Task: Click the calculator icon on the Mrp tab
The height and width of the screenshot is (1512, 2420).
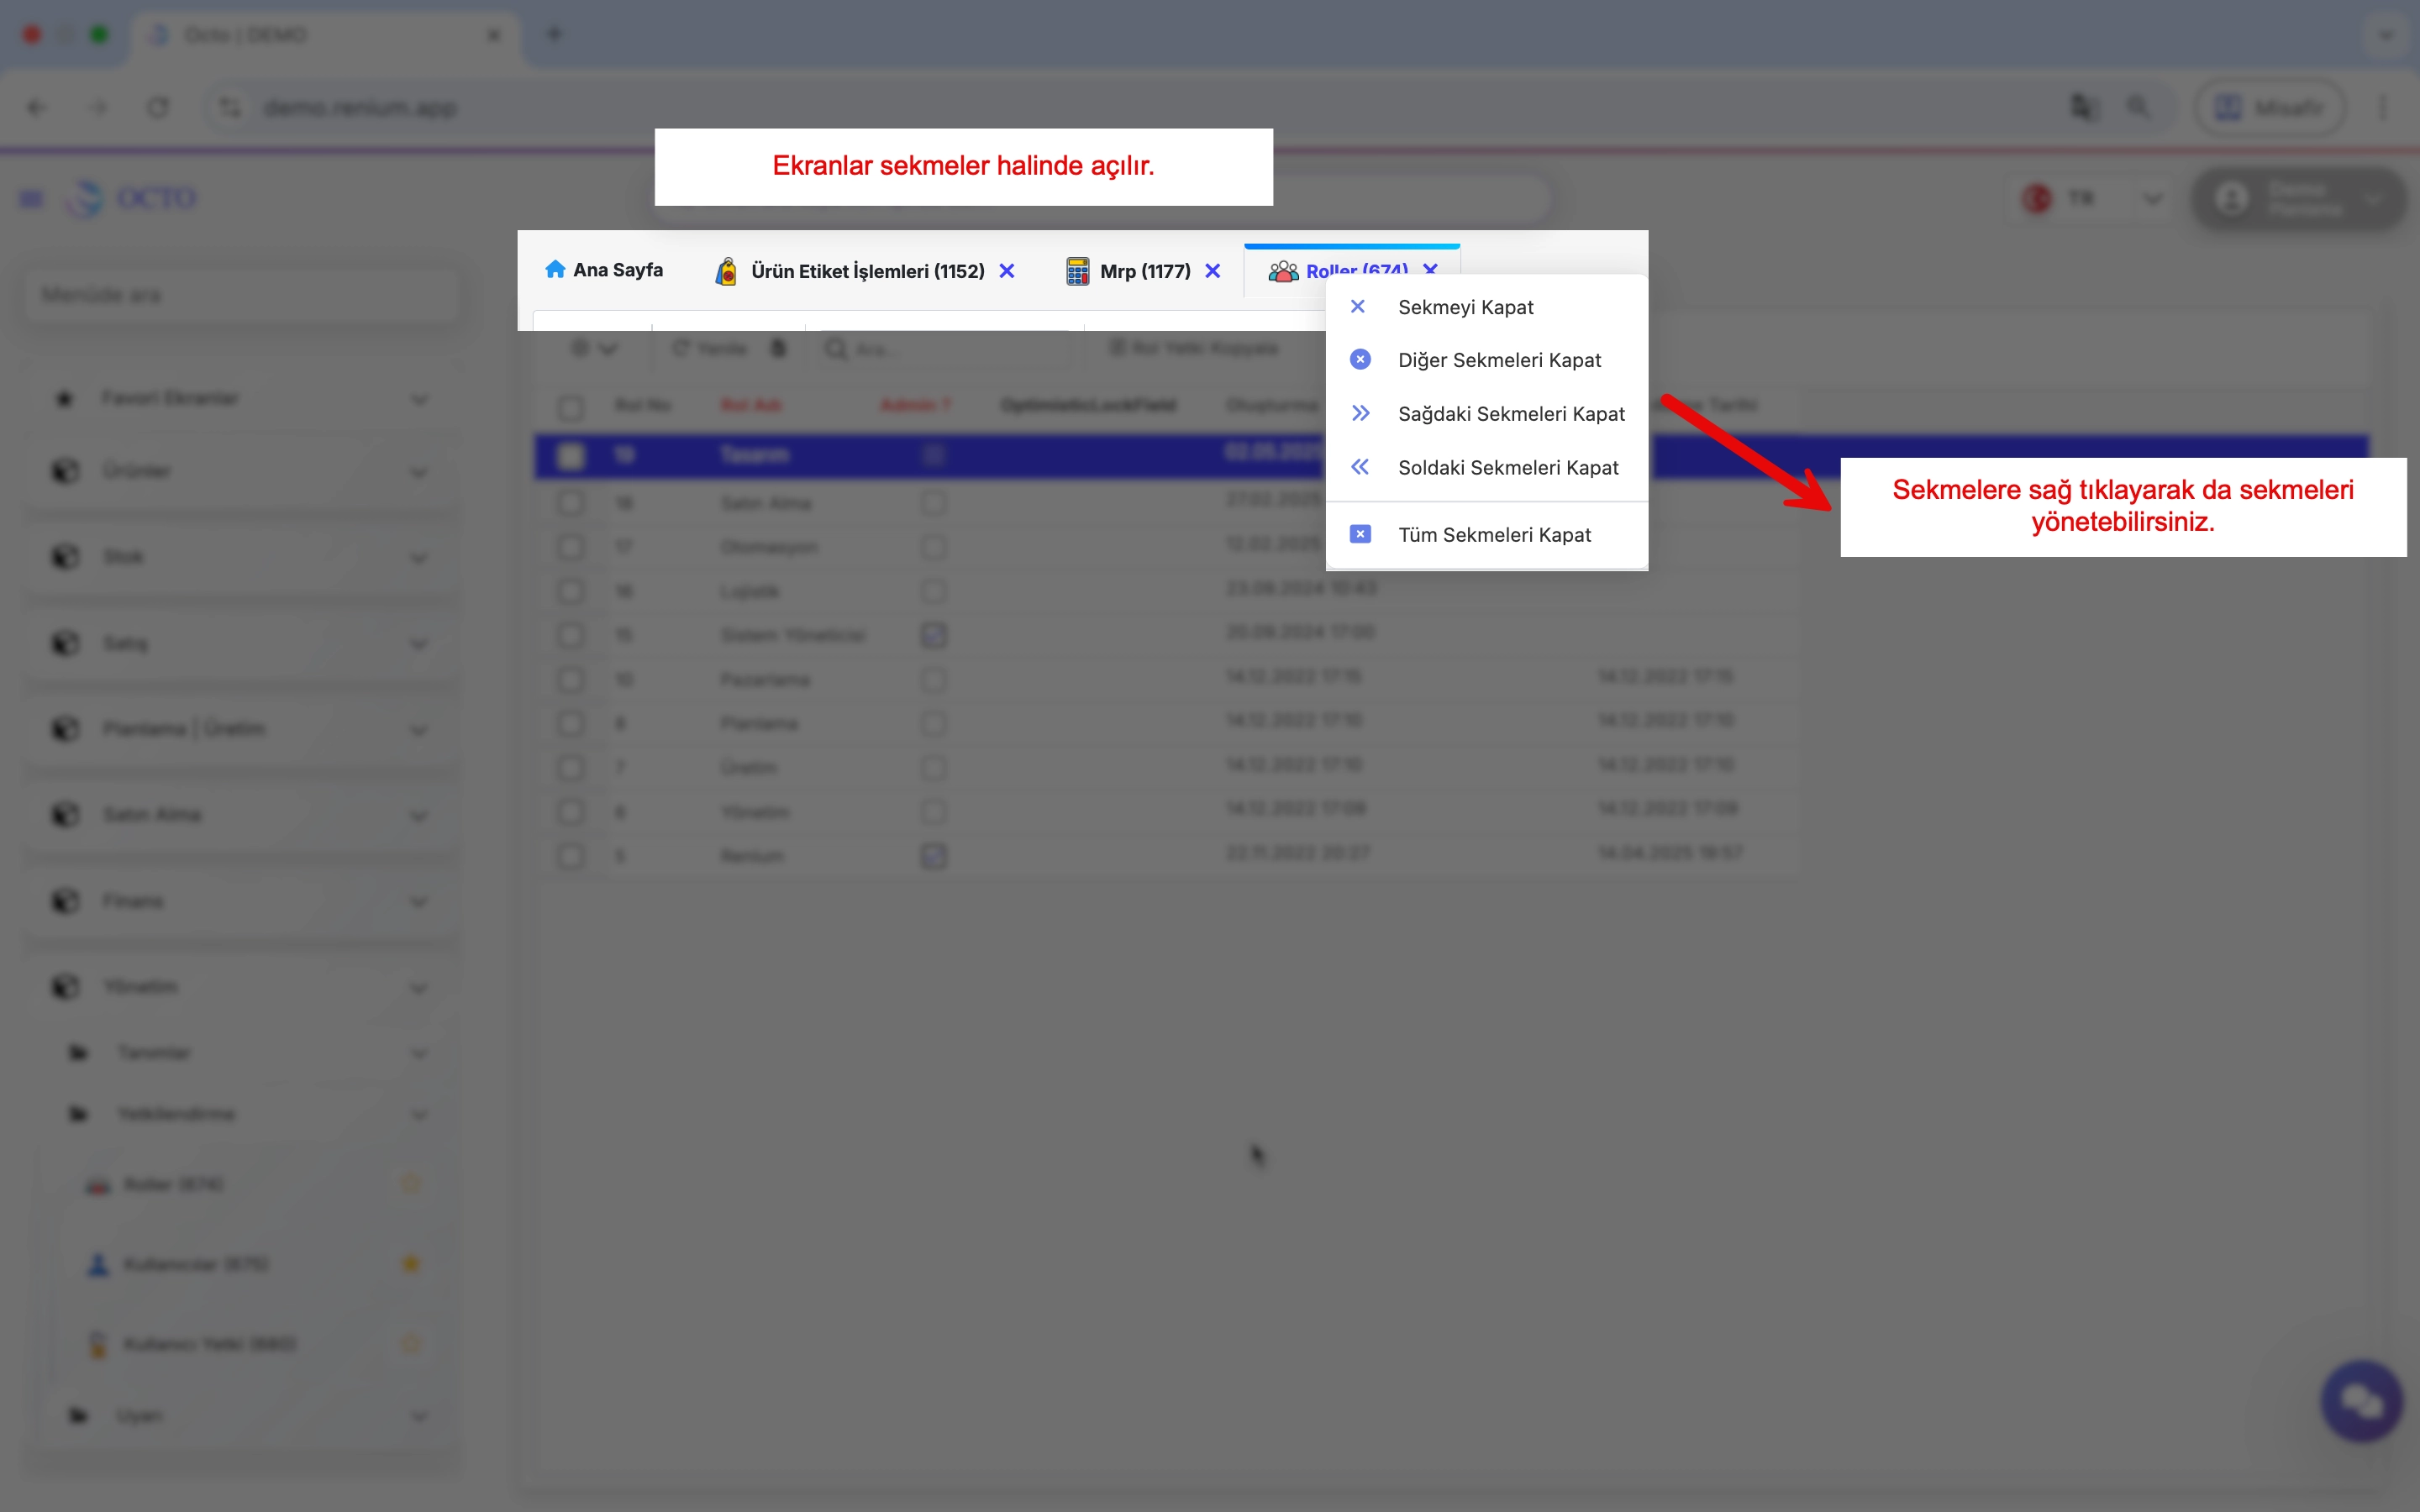Action: pyautogui.click(x=1077, y=271)
